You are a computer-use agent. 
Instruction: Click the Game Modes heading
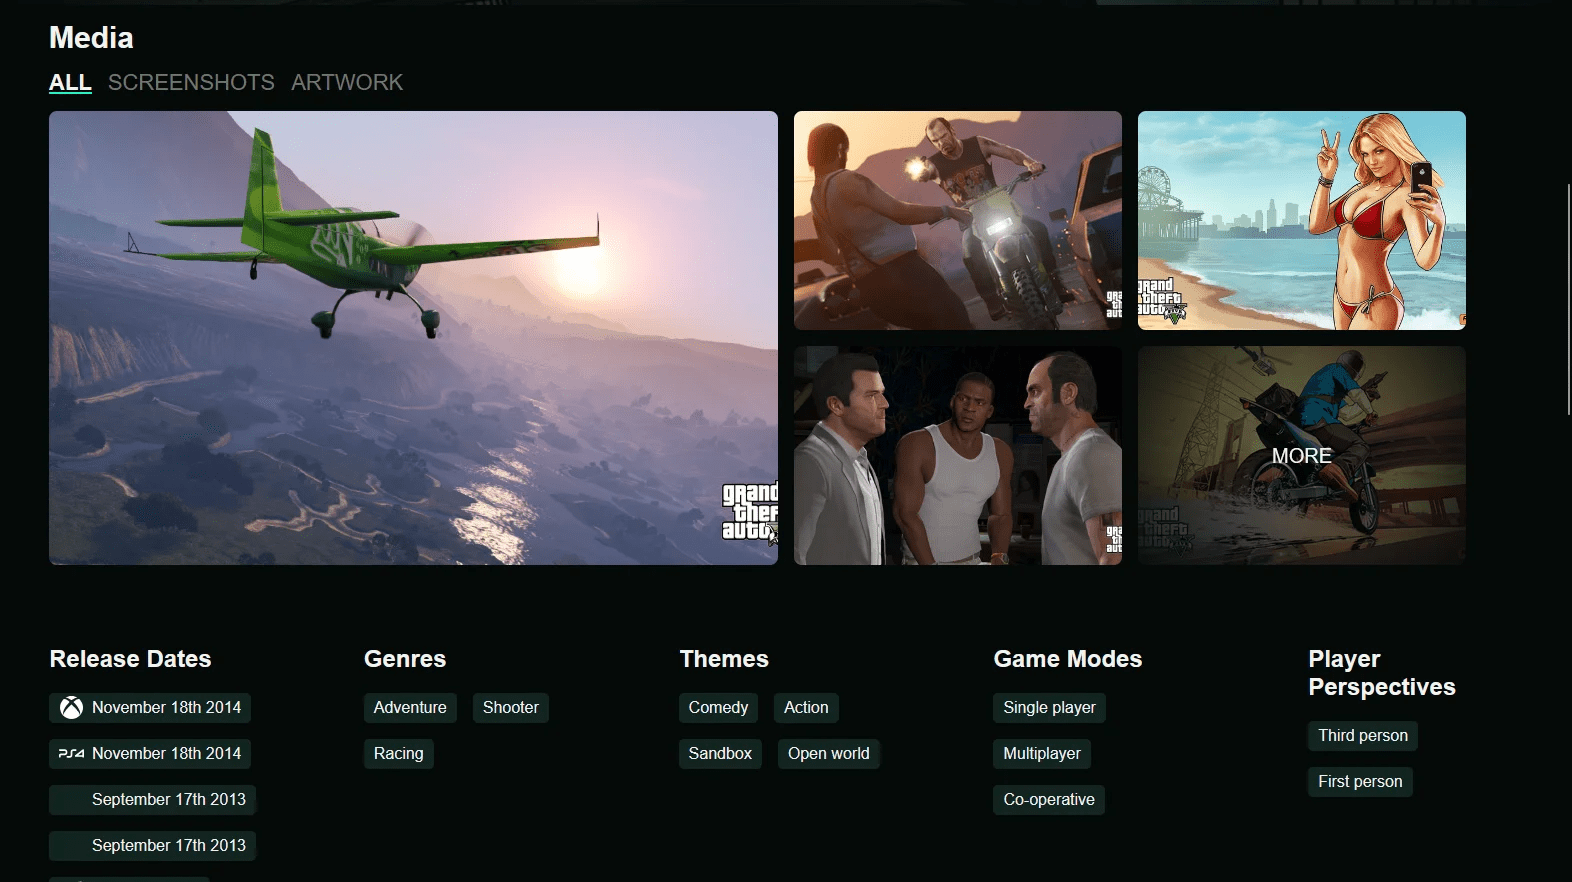point(1068,659)
